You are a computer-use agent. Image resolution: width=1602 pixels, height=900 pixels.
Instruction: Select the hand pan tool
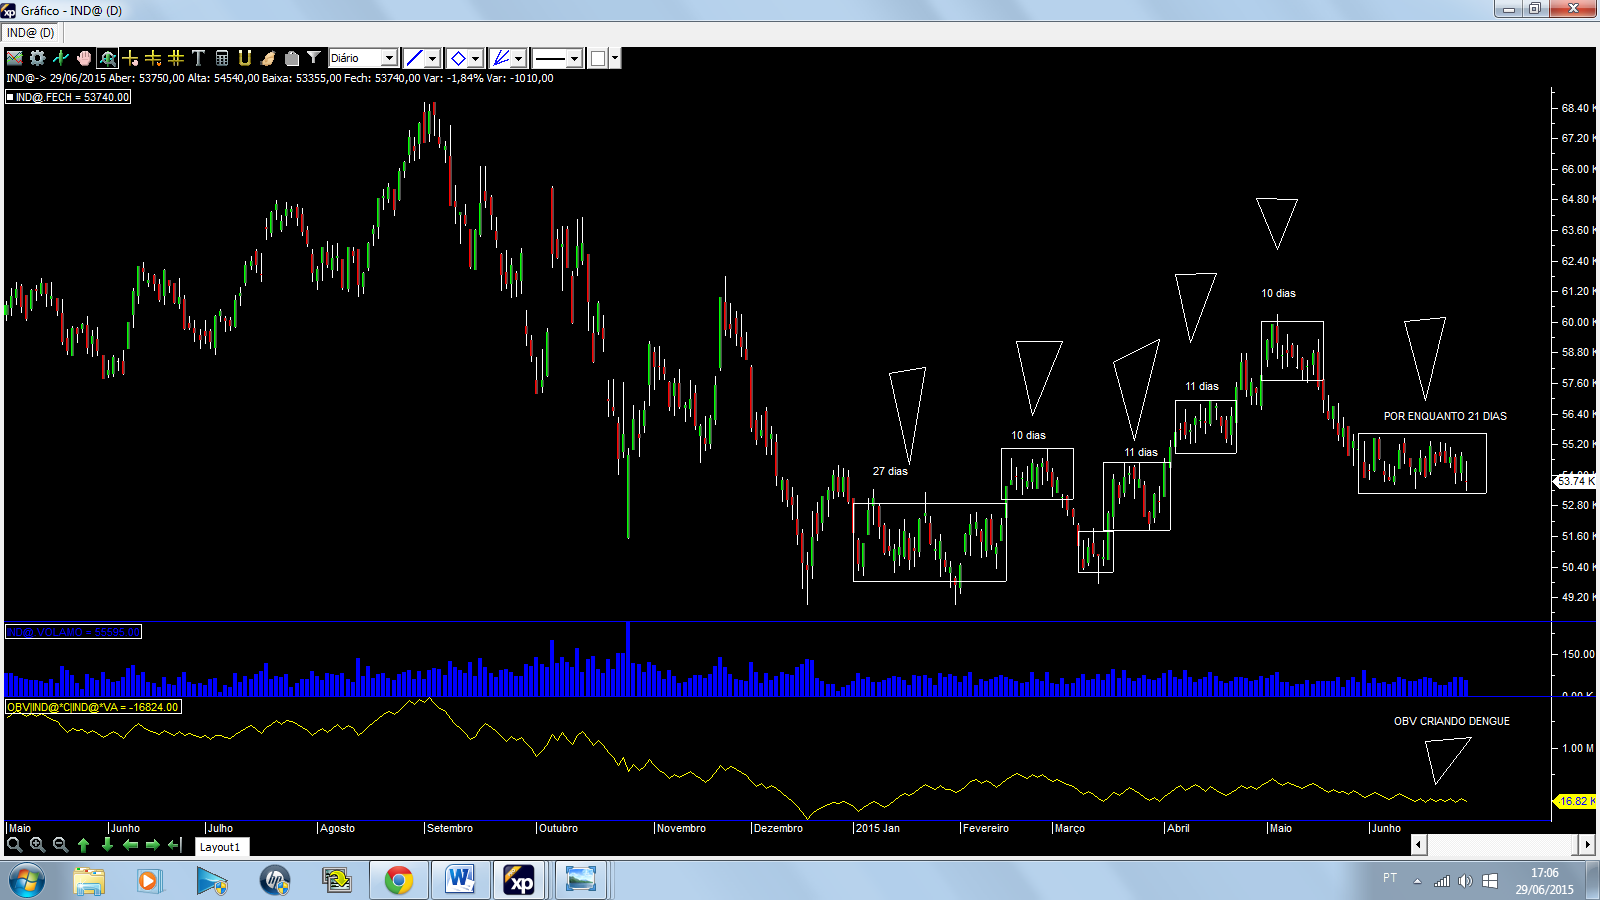pyautogui.click(x=84, y=58)
